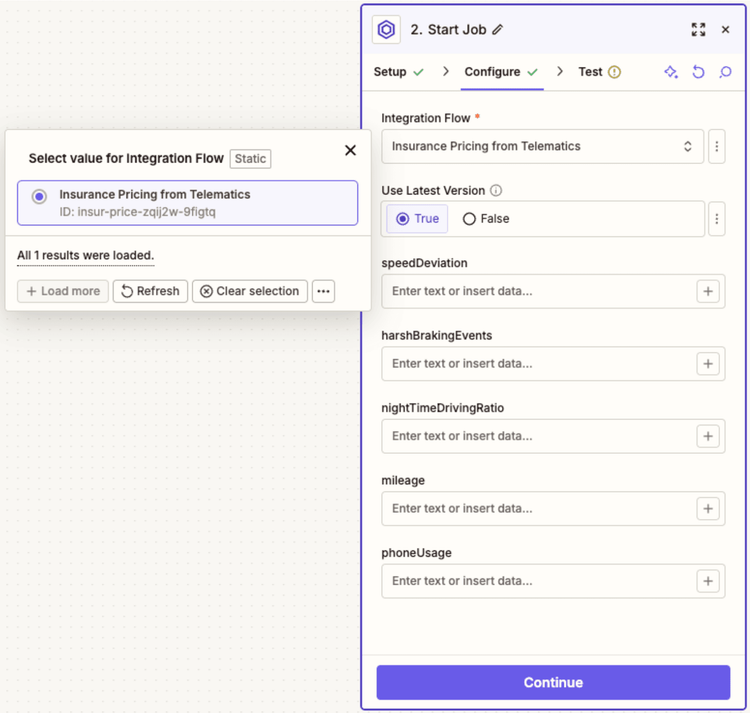Click the plus icon in the speedDeviation field

click(x=708, y=291)
